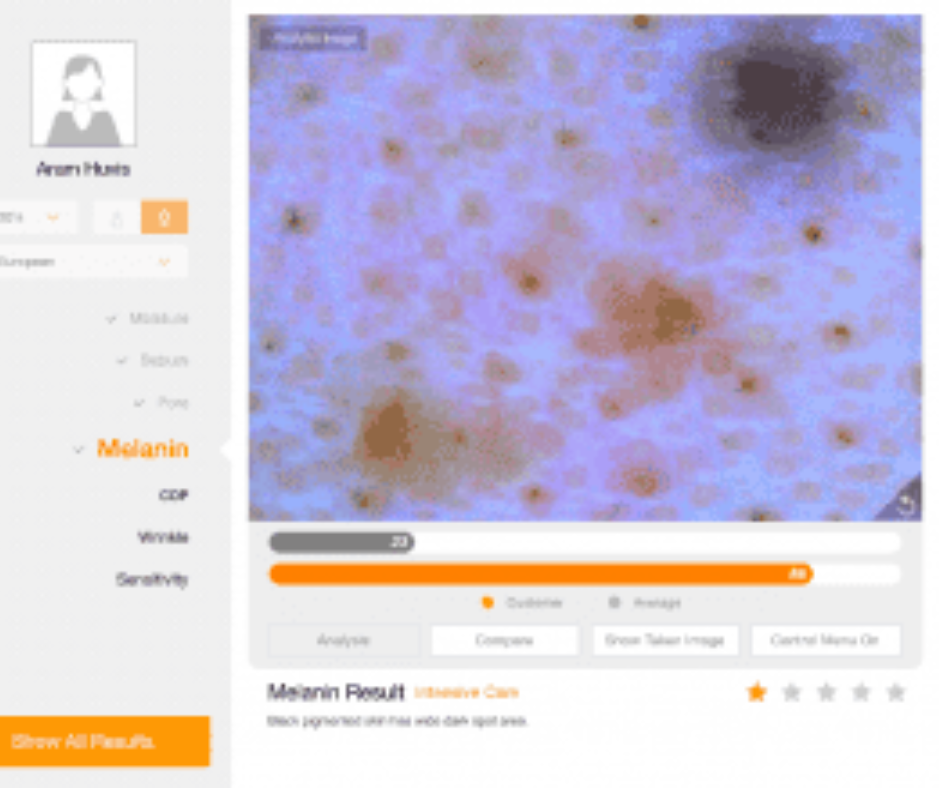Select the female gender icon button

point(164,216)
